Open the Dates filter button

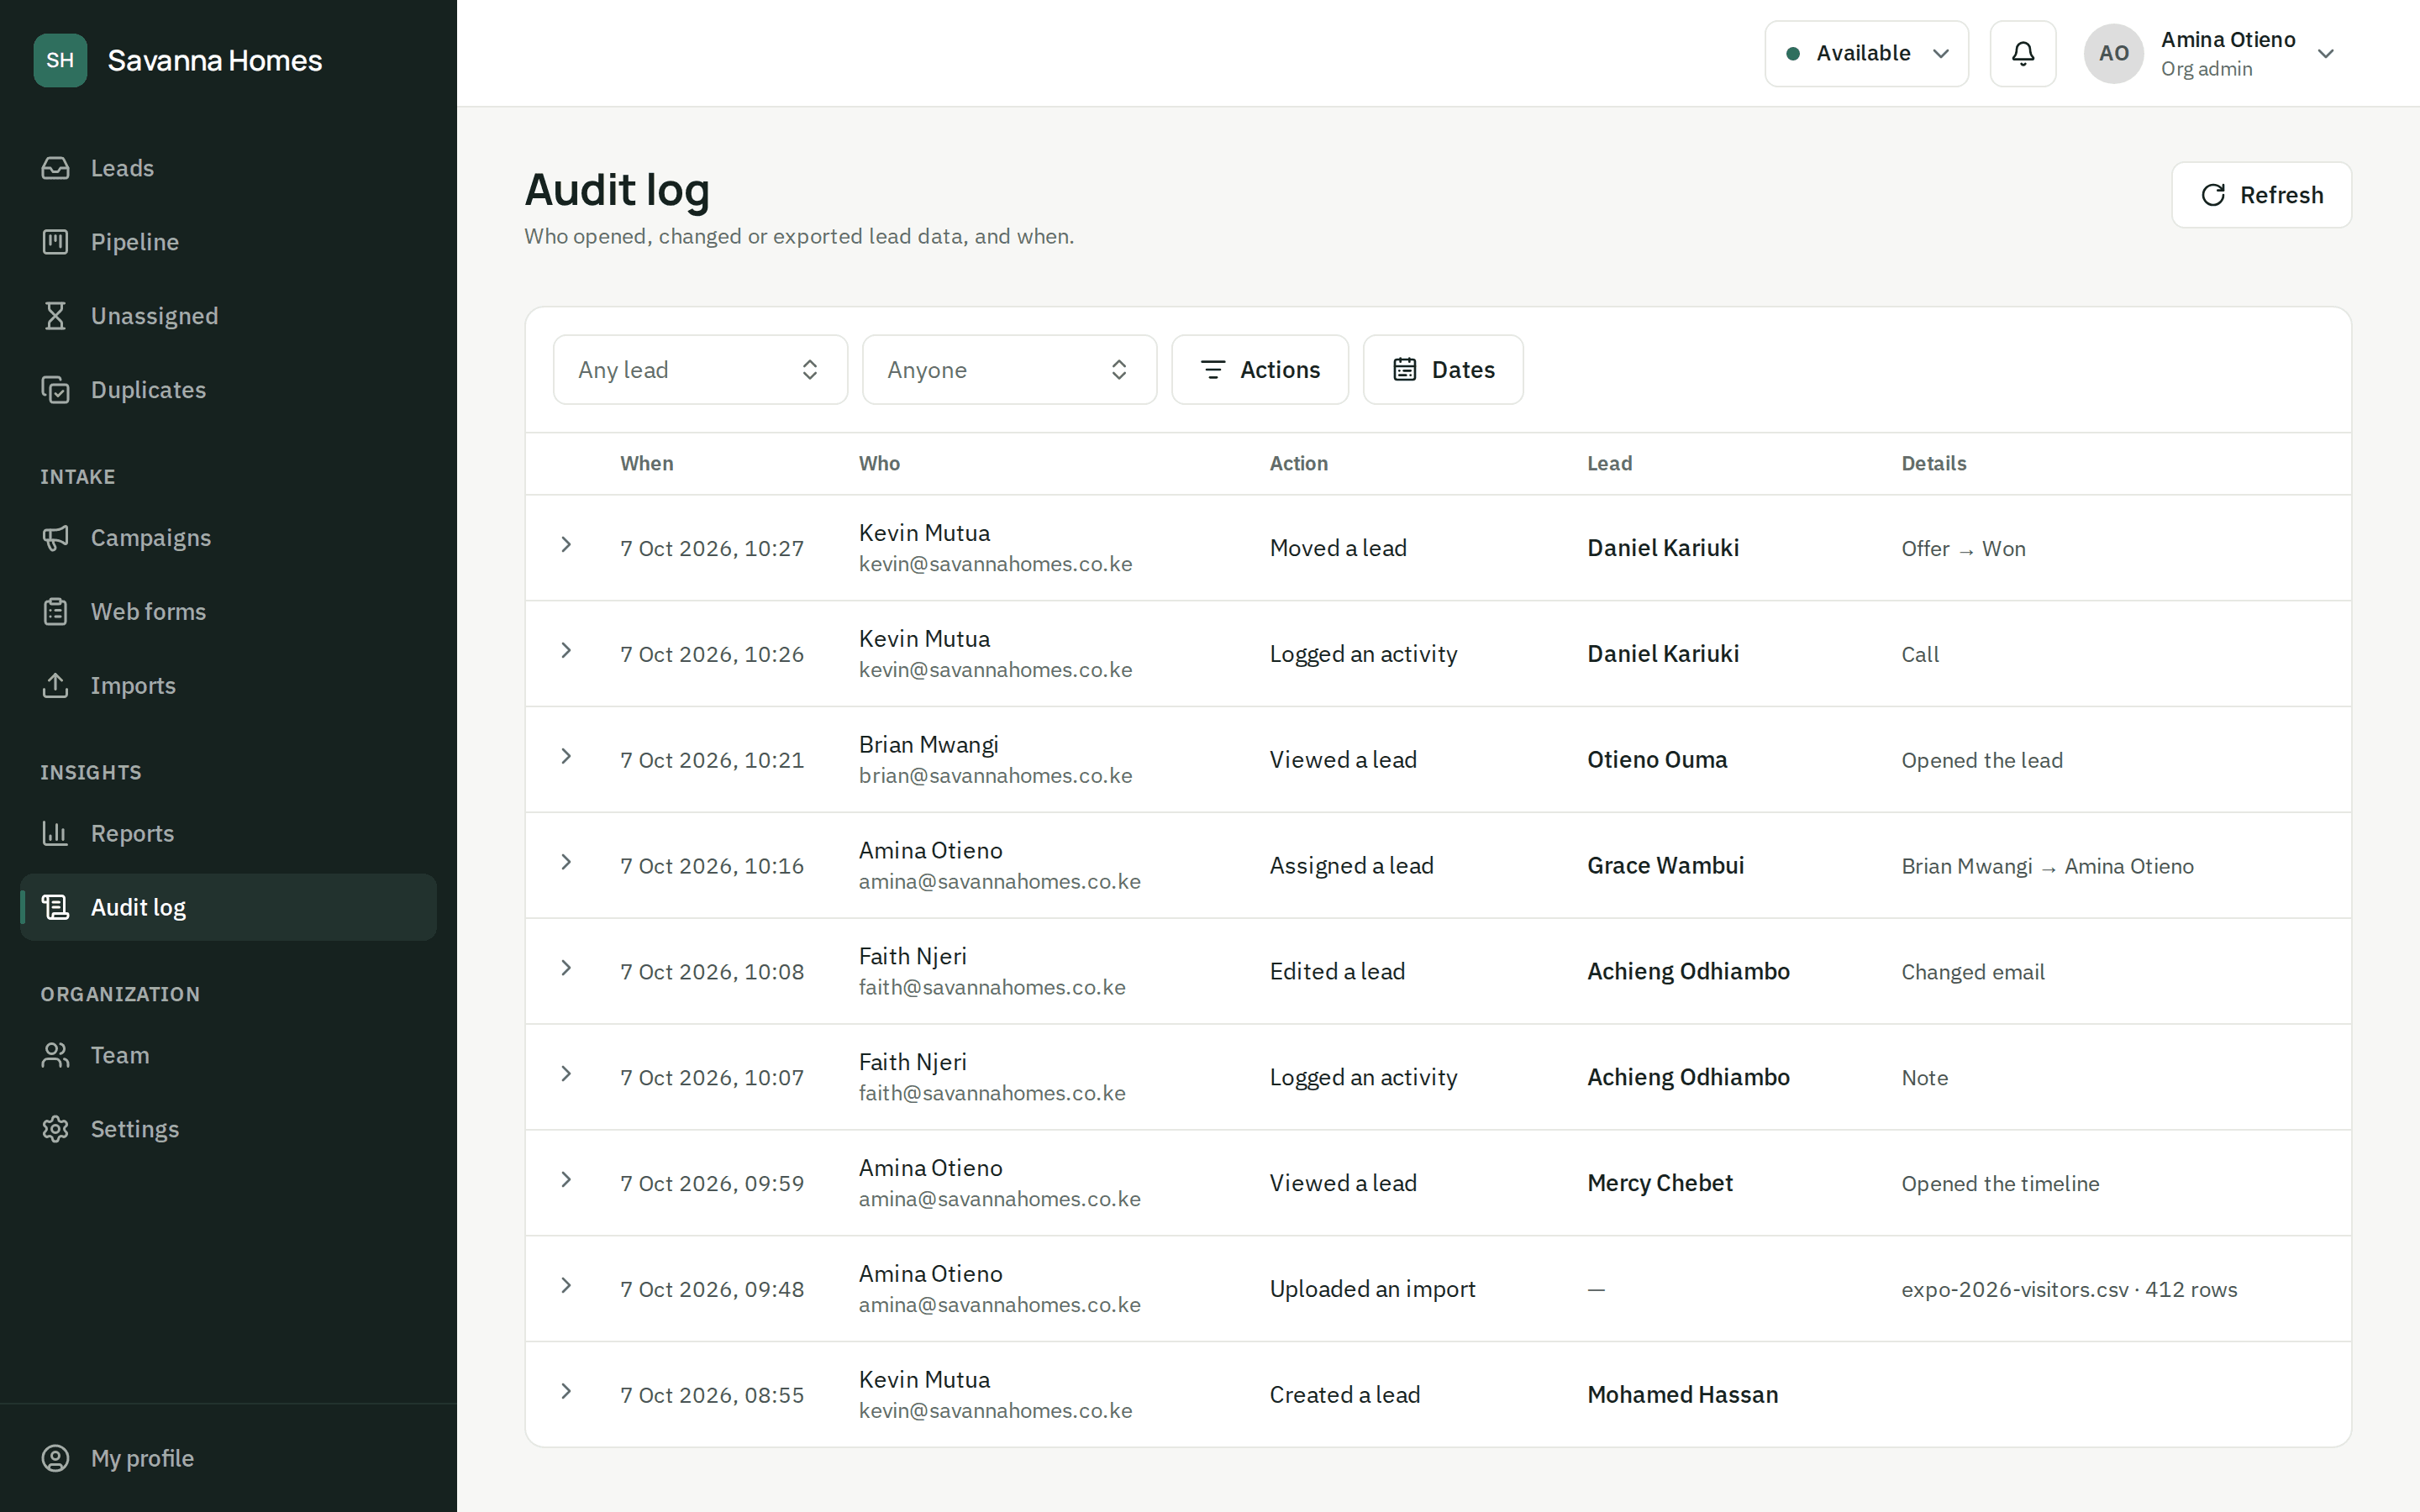[x=1443, y=370]
